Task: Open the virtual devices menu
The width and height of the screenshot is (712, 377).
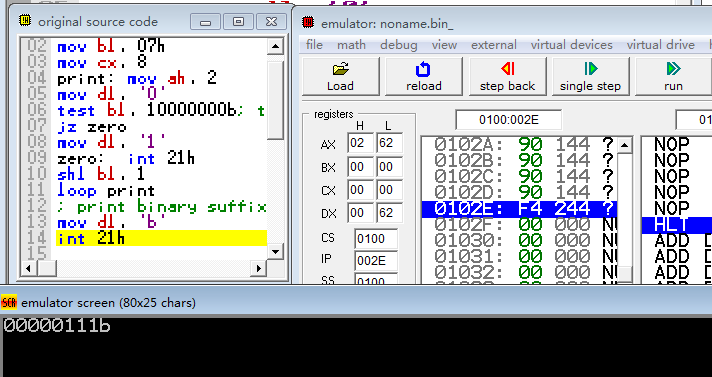Action: coord(571,45)
